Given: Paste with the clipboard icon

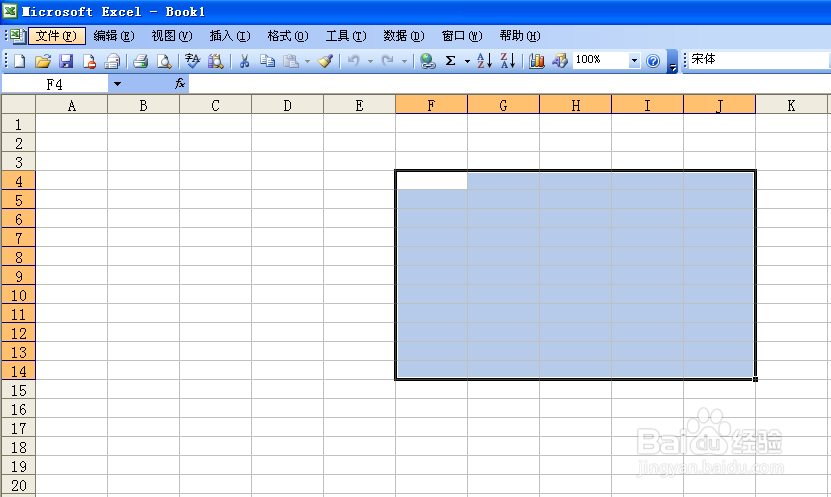Looking at the screenshot, I should point(290,61).
